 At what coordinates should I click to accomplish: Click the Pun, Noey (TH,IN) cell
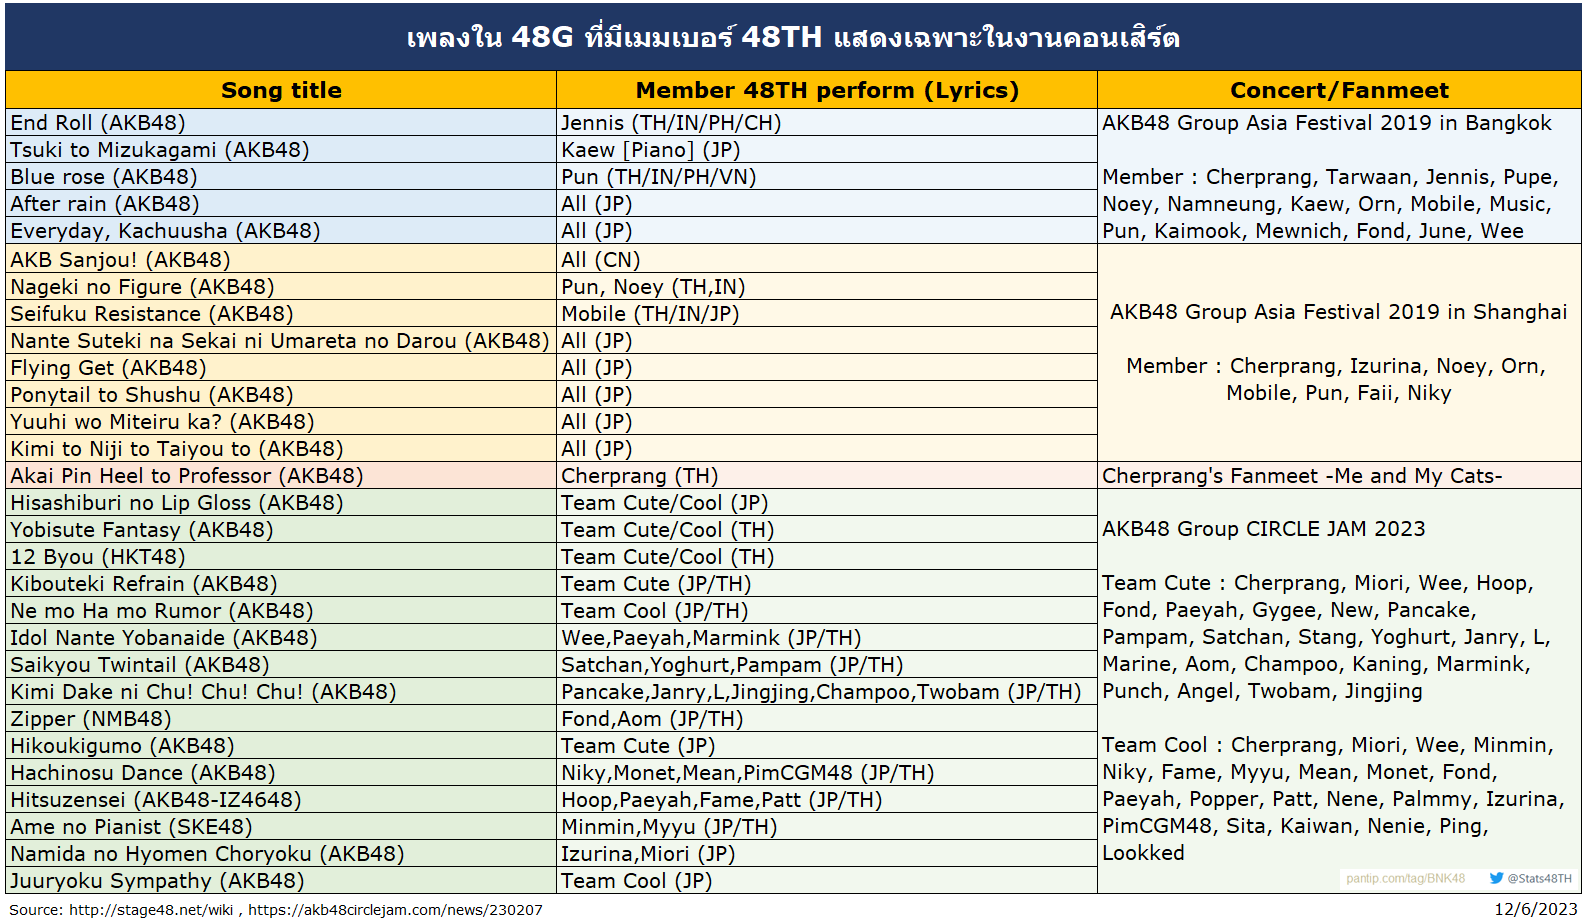pos(827,287)
